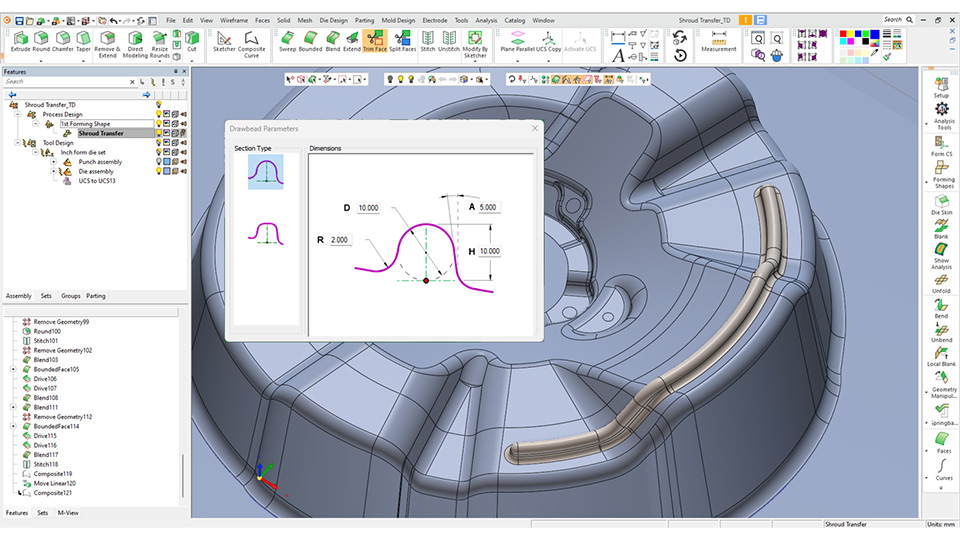Expand the Die assembly node
This screenshot has height=540, width=960.
click(54, 171)
